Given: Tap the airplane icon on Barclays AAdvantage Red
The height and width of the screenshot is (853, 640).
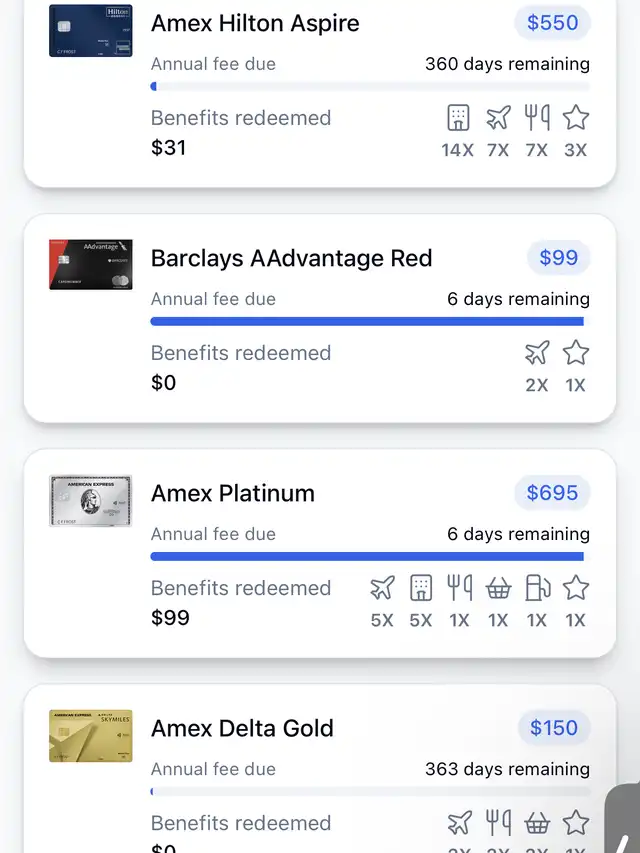Looking at the screenshot, I should [537, 353].
